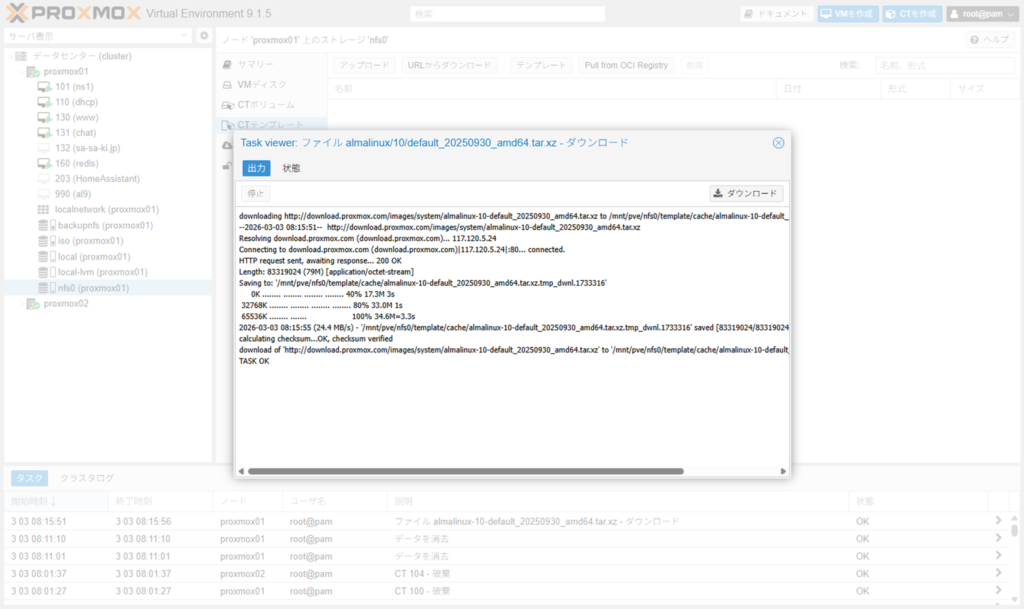The image size is (1024, 609).
Task: Open the VMディスク panel
Action: (x=260, y=84)
